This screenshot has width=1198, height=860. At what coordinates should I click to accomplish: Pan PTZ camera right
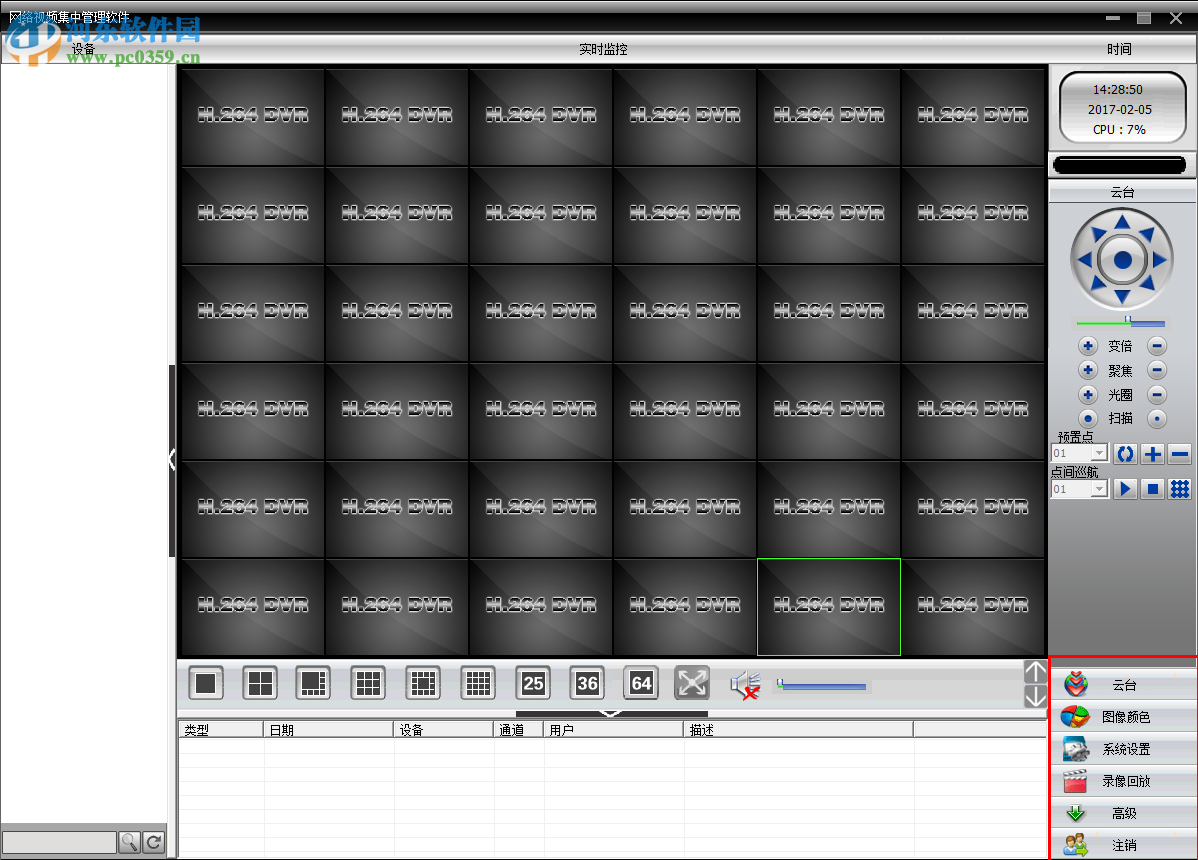pos(1159,260)
